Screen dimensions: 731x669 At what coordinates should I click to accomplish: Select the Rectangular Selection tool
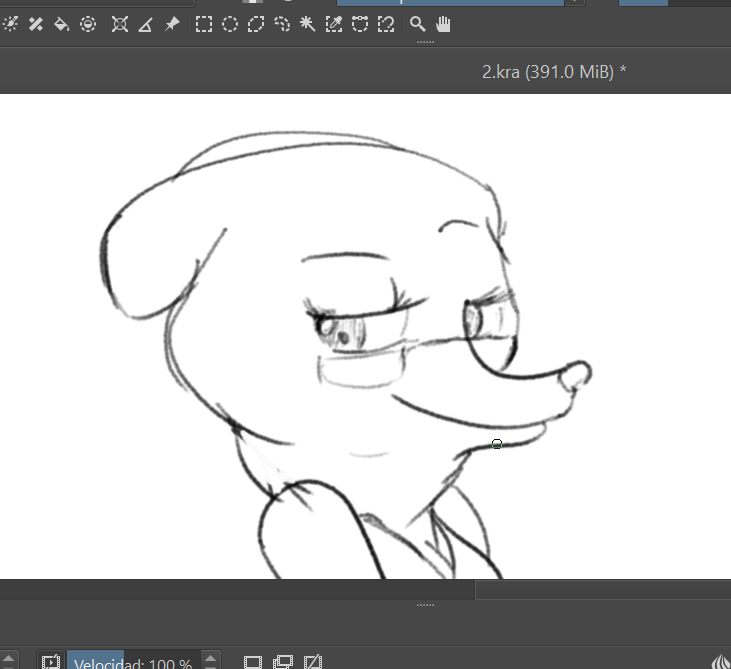click(x=204, y=24)
